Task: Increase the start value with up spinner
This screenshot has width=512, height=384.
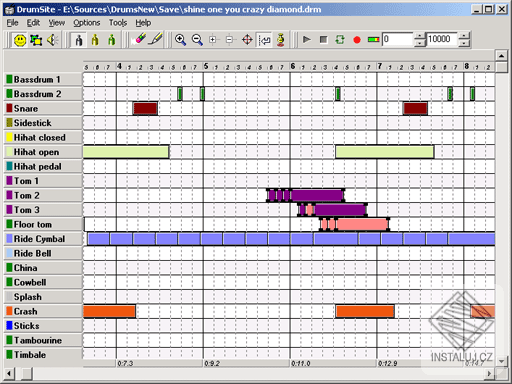Action: pyautogui.click(x=420, y=36)
